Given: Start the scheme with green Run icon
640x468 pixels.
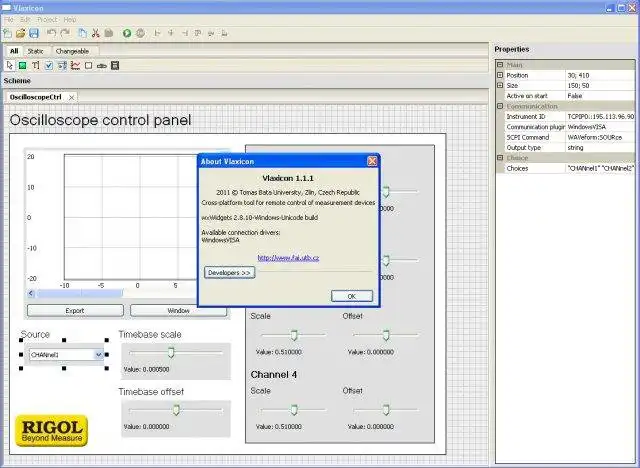Looking at the screenshot, I should [x=127, y=33].
